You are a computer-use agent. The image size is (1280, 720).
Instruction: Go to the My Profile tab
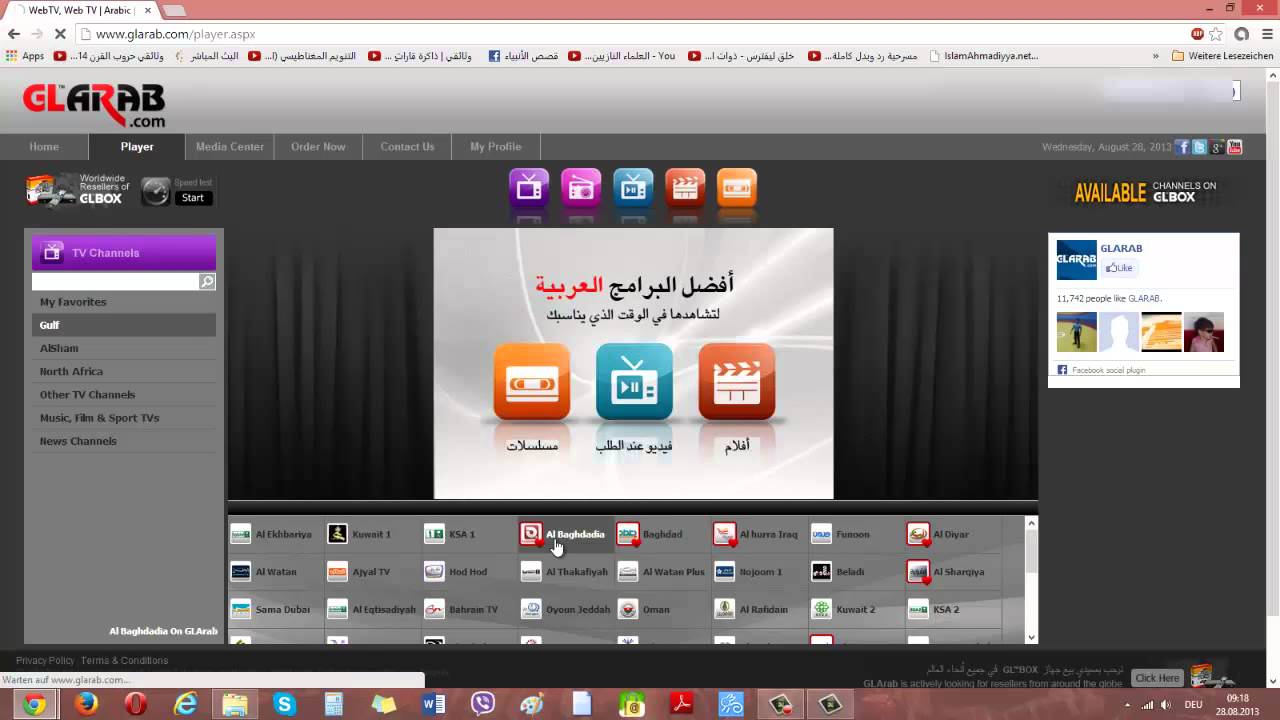tap(496, 147)
